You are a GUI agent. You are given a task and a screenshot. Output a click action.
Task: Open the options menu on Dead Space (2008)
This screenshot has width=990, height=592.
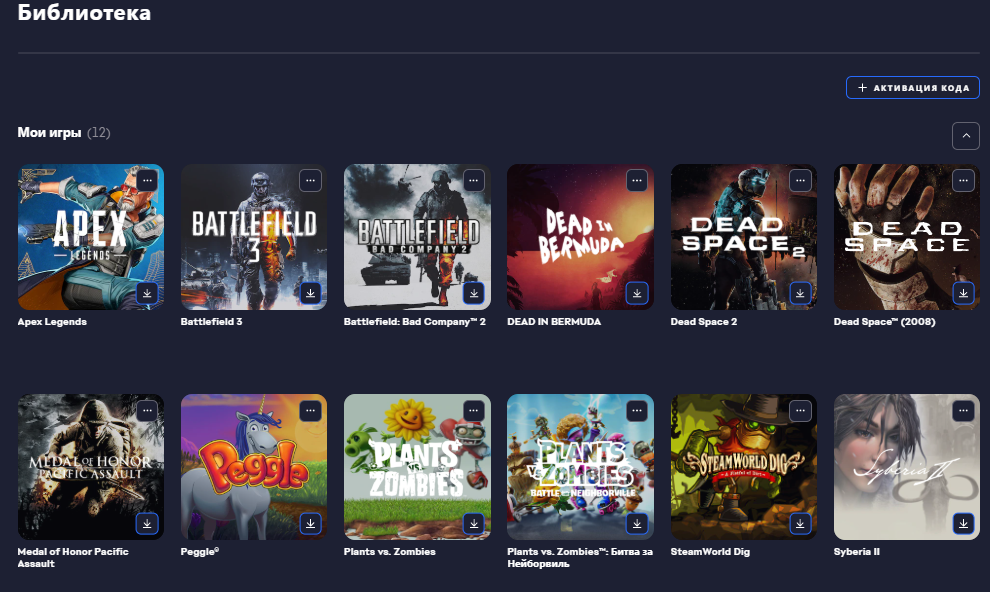click(963, 181)
